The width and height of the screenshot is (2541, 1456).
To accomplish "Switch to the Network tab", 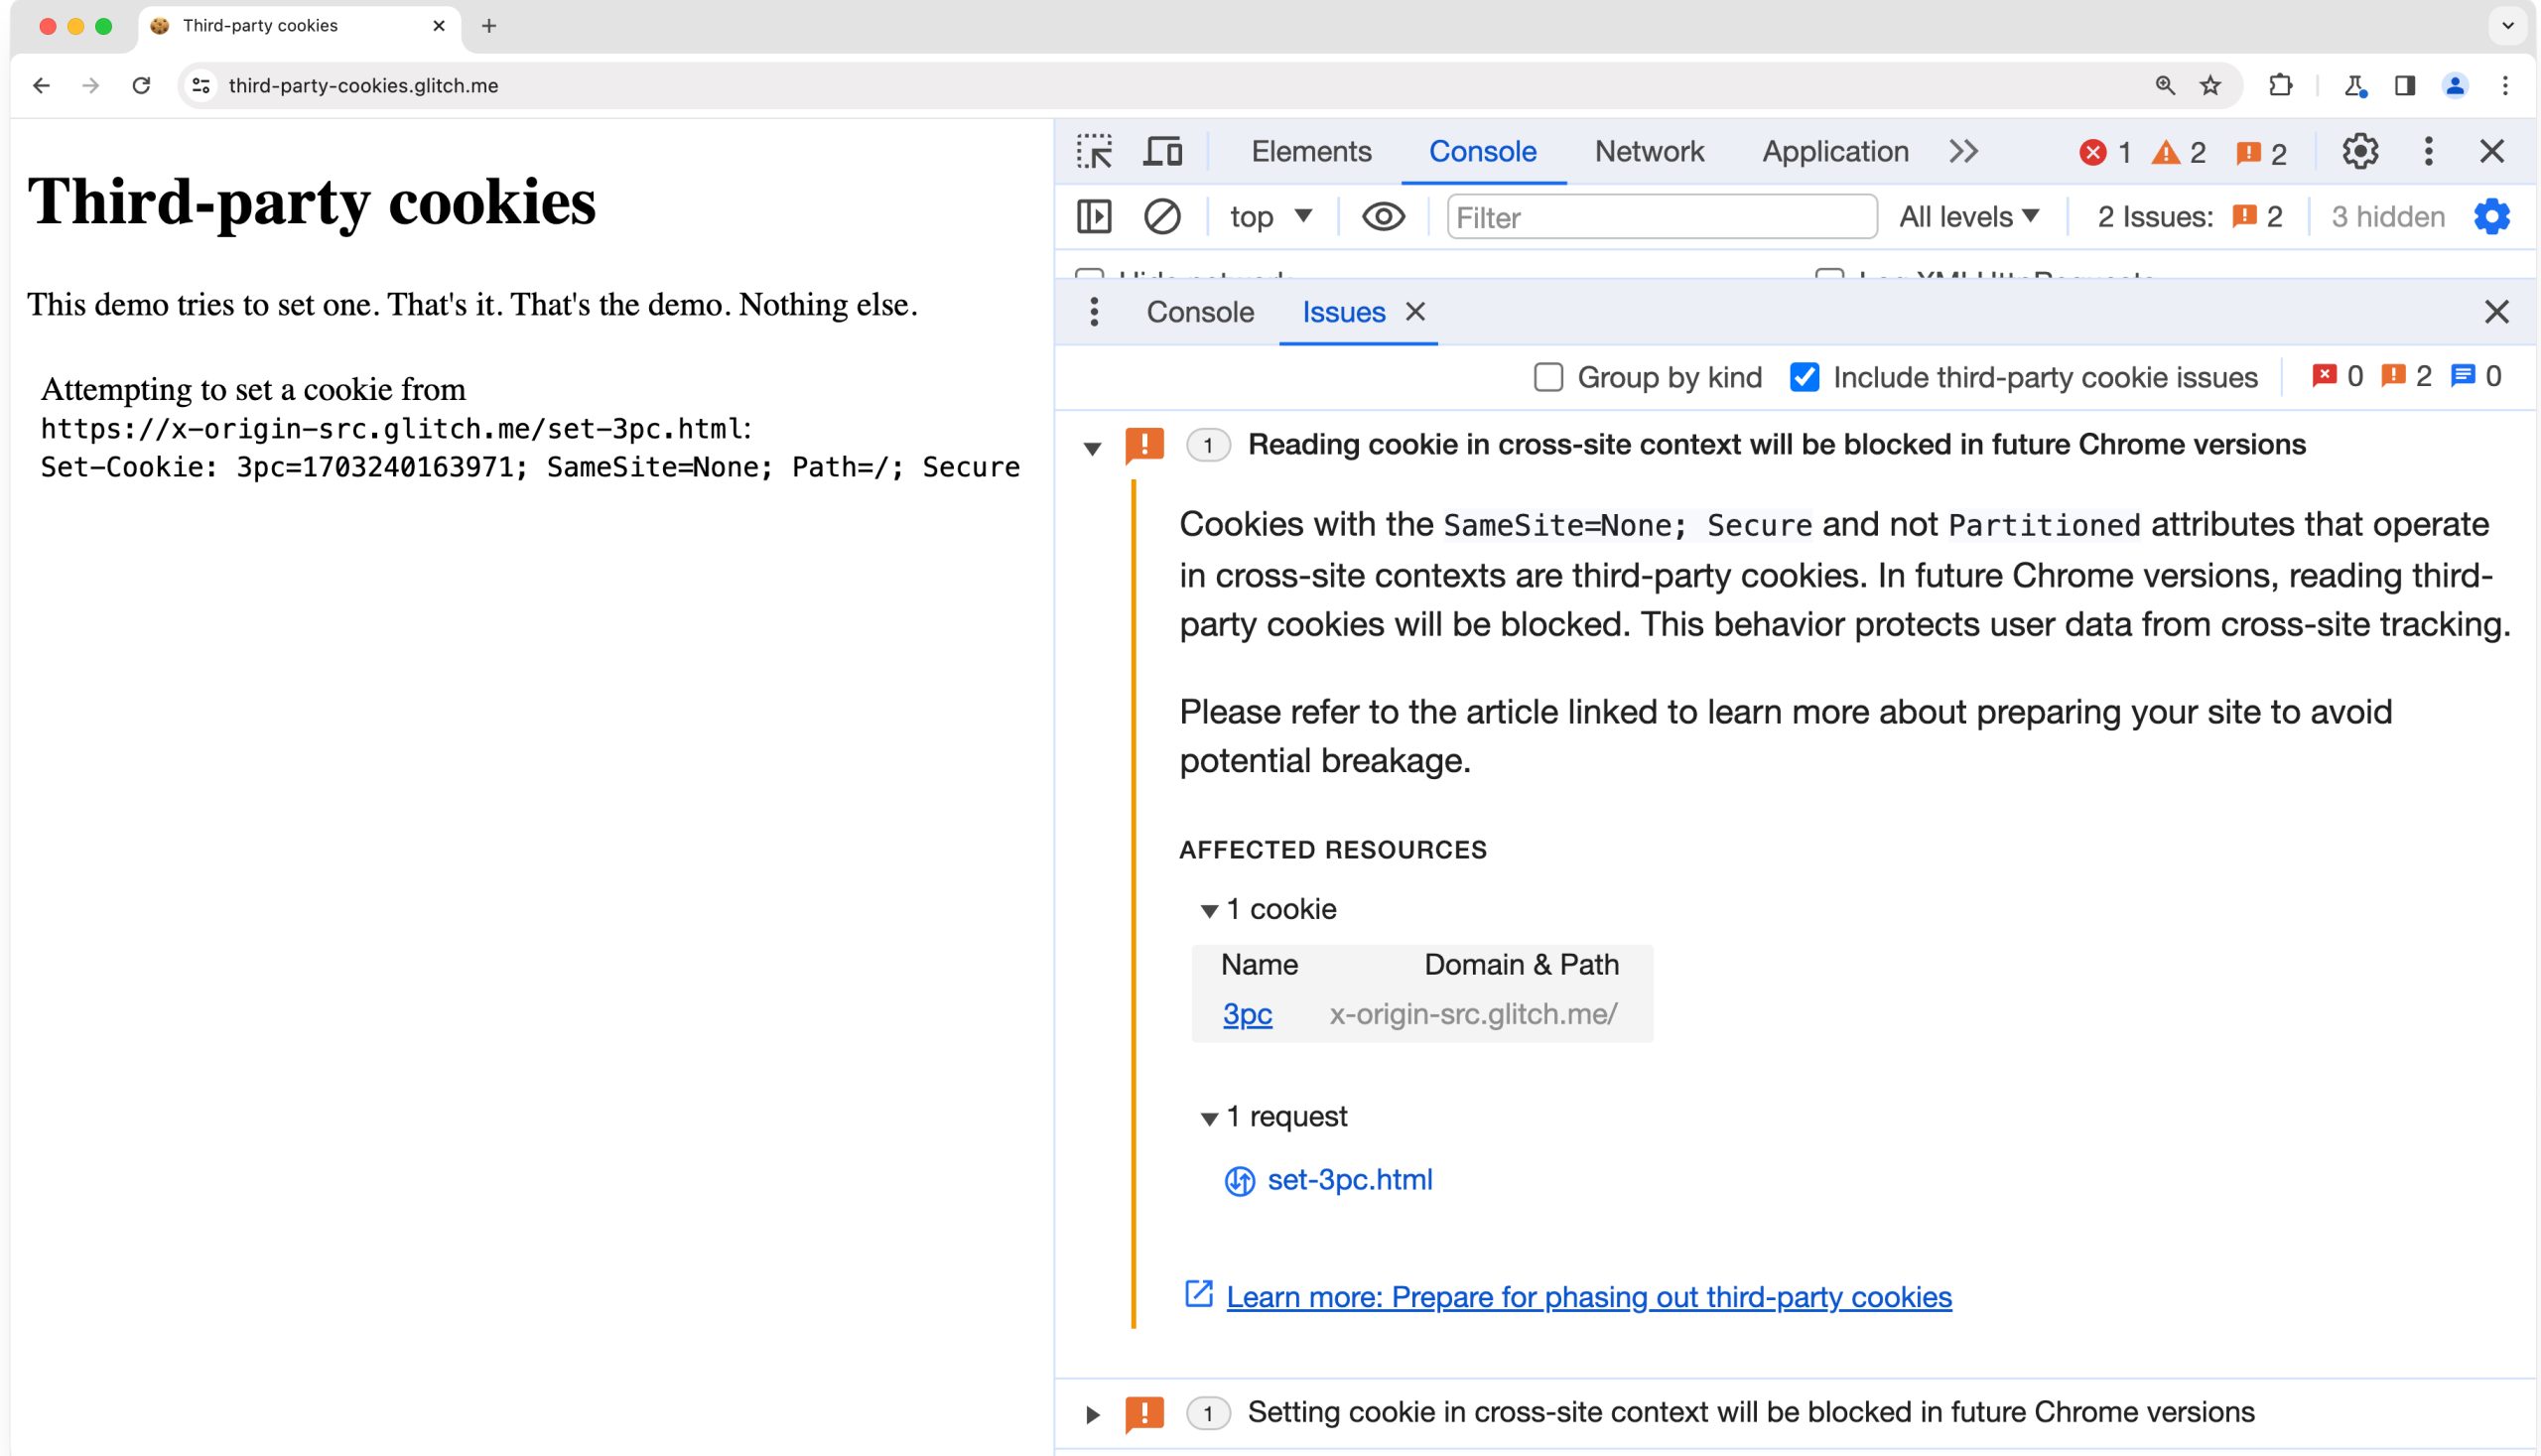I will click(x=1648, y=152).
